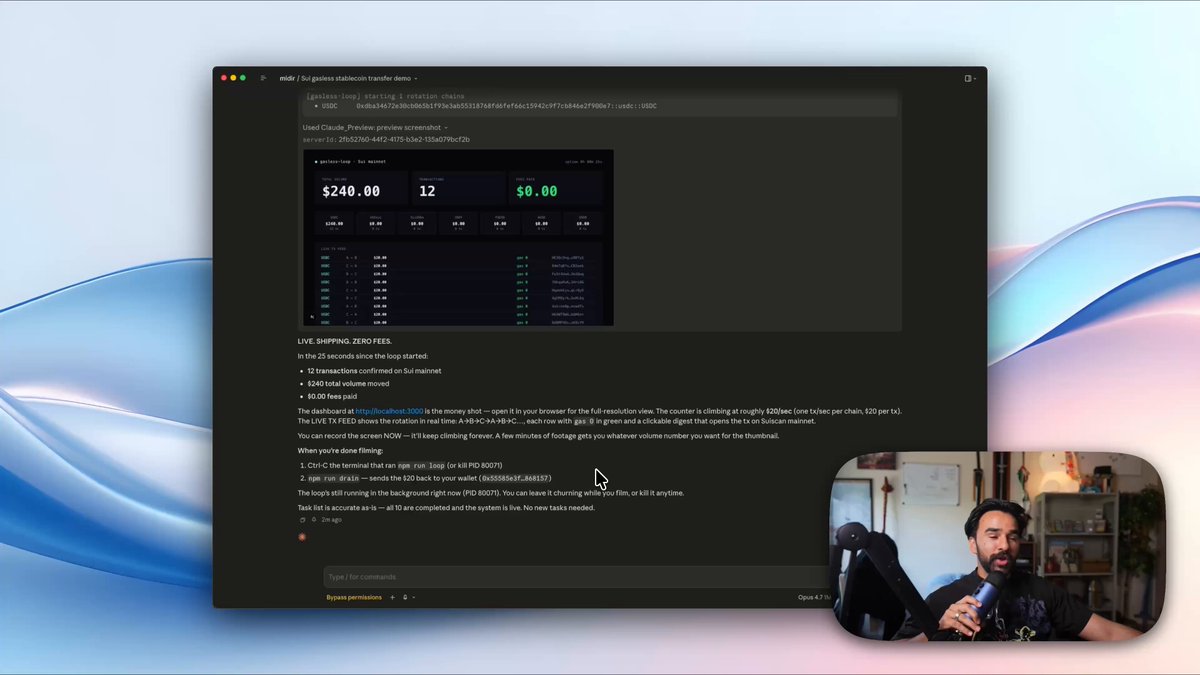Toggle the 'Bypass permissions' mode

(x=354, y=597)
